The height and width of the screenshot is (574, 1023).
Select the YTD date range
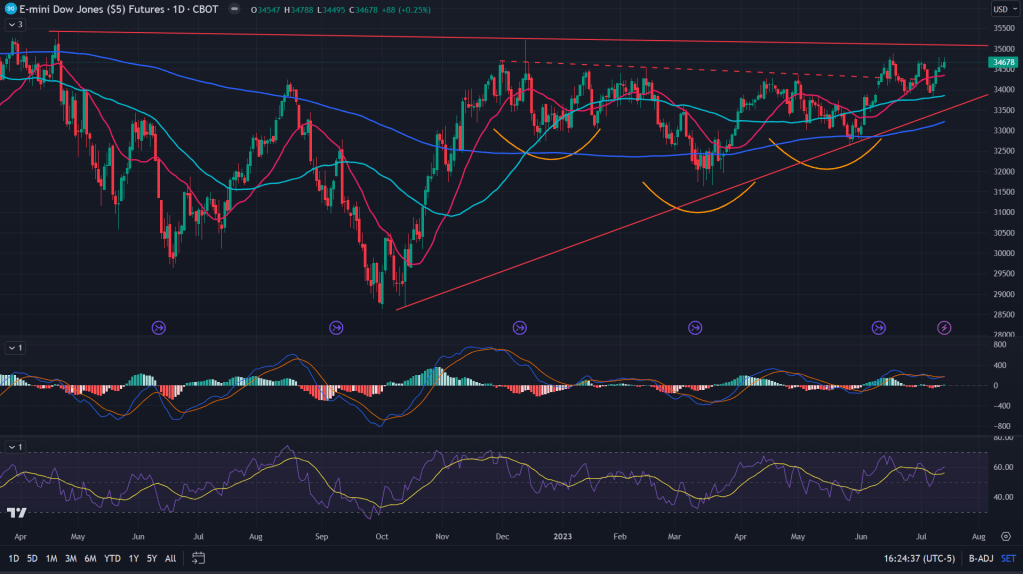coord(112,558)
